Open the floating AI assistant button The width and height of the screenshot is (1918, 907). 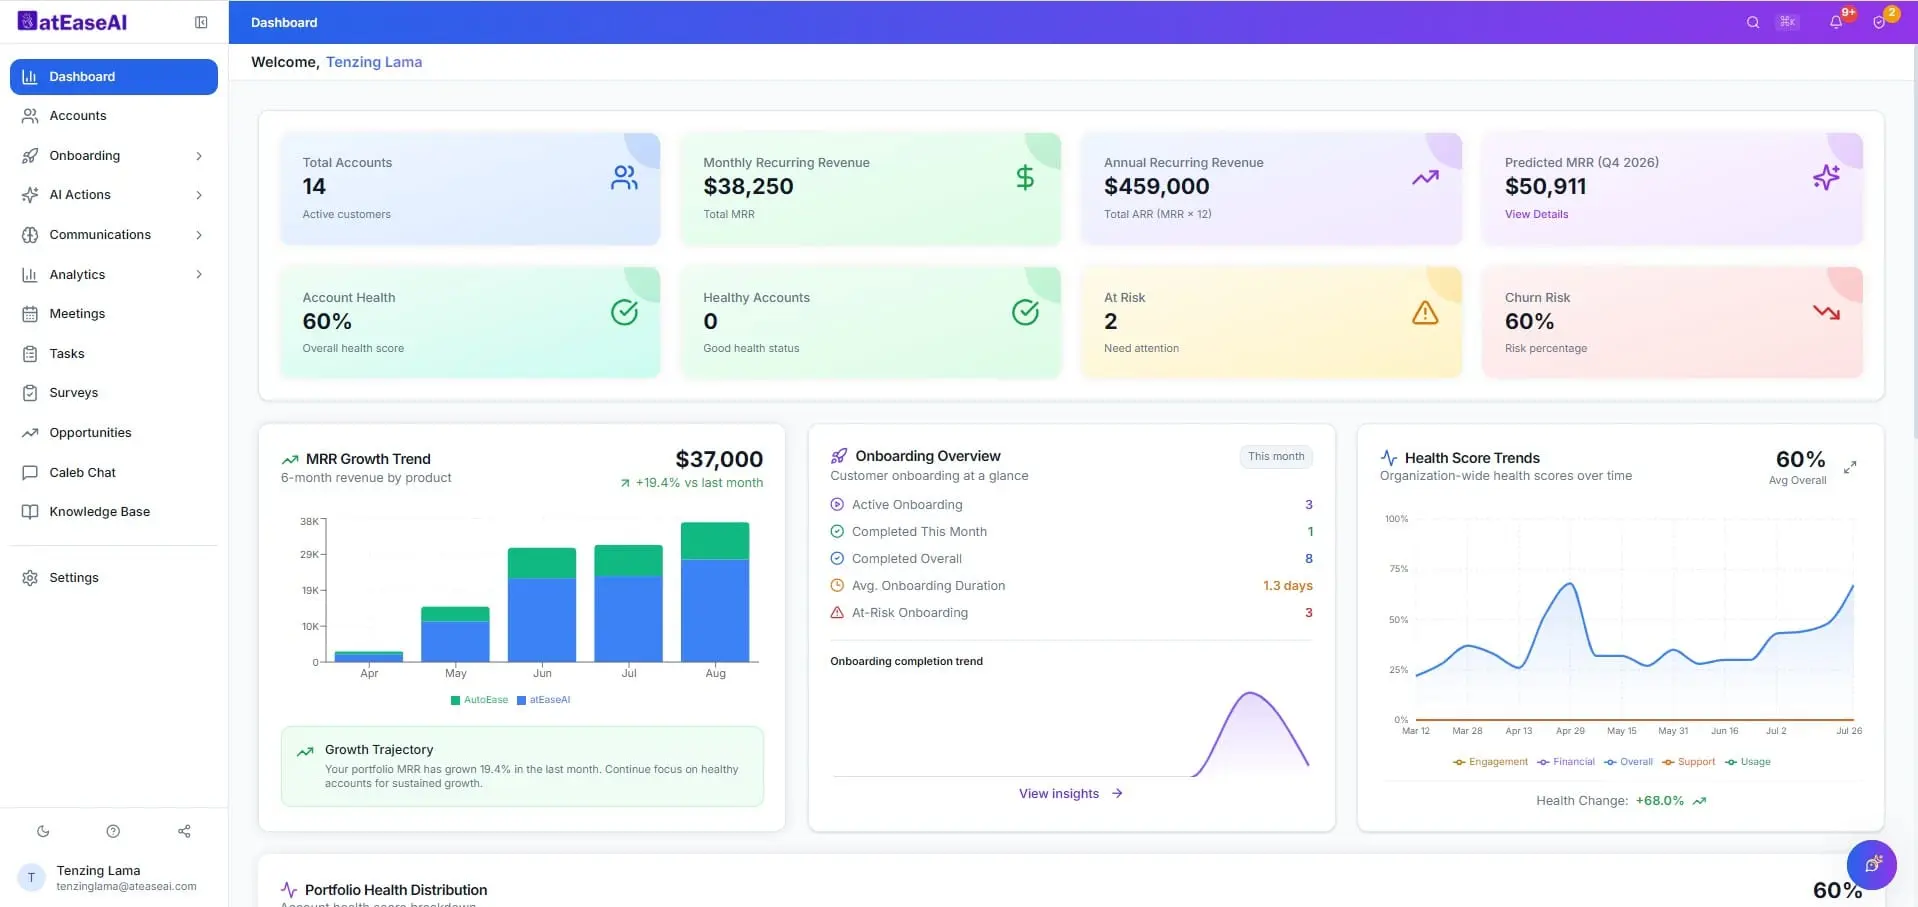click(1872, 864)
